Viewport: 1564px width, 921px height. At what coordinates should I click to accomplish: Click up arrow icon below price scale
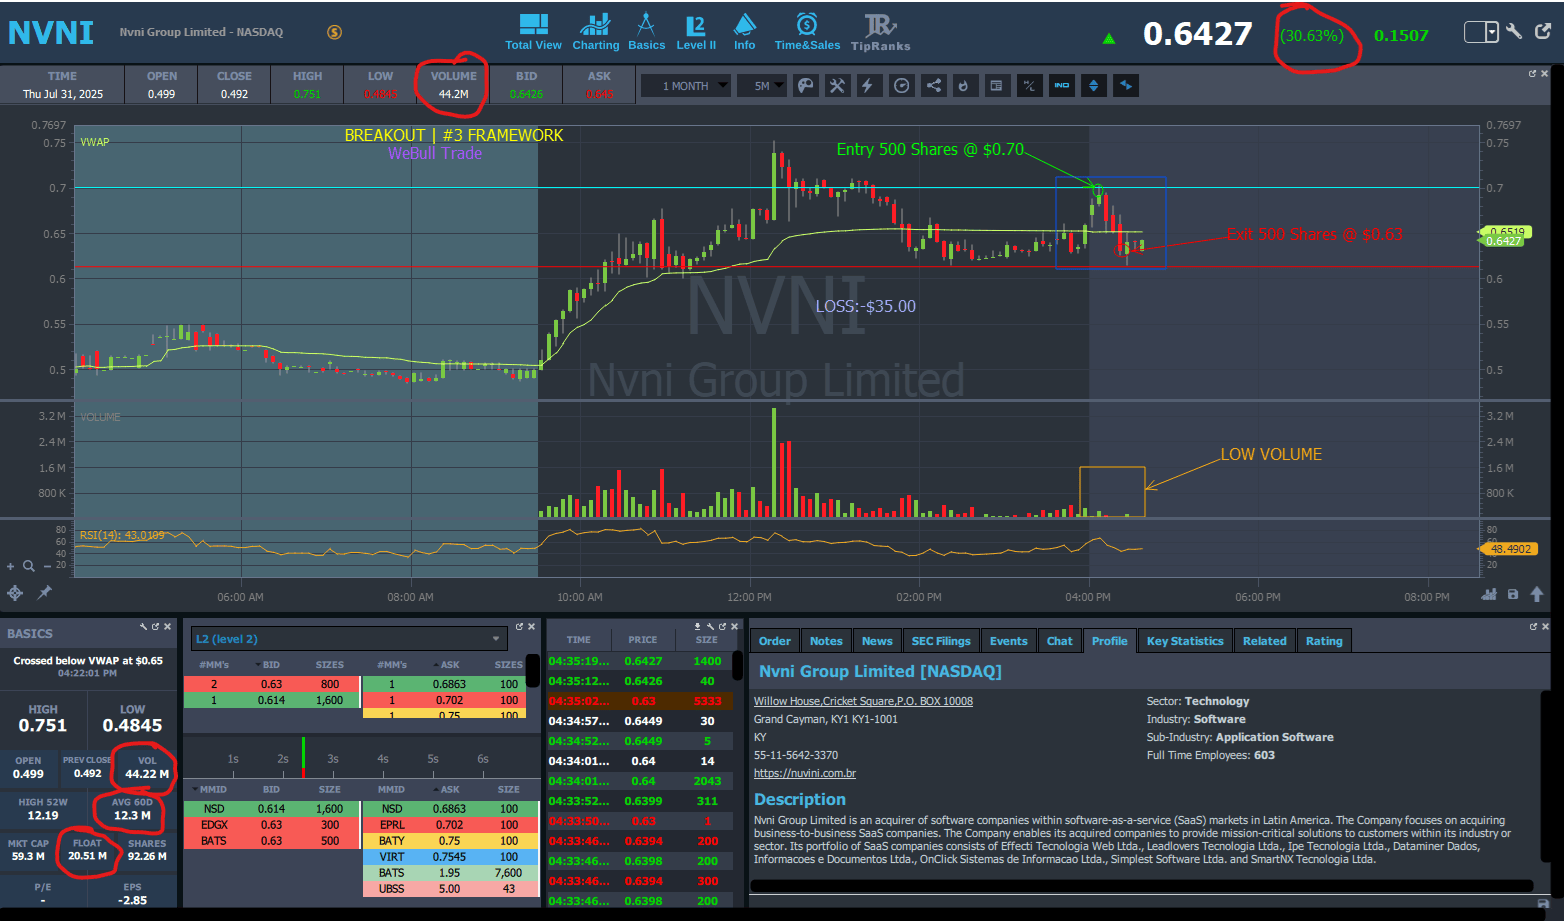[1537, 594]
